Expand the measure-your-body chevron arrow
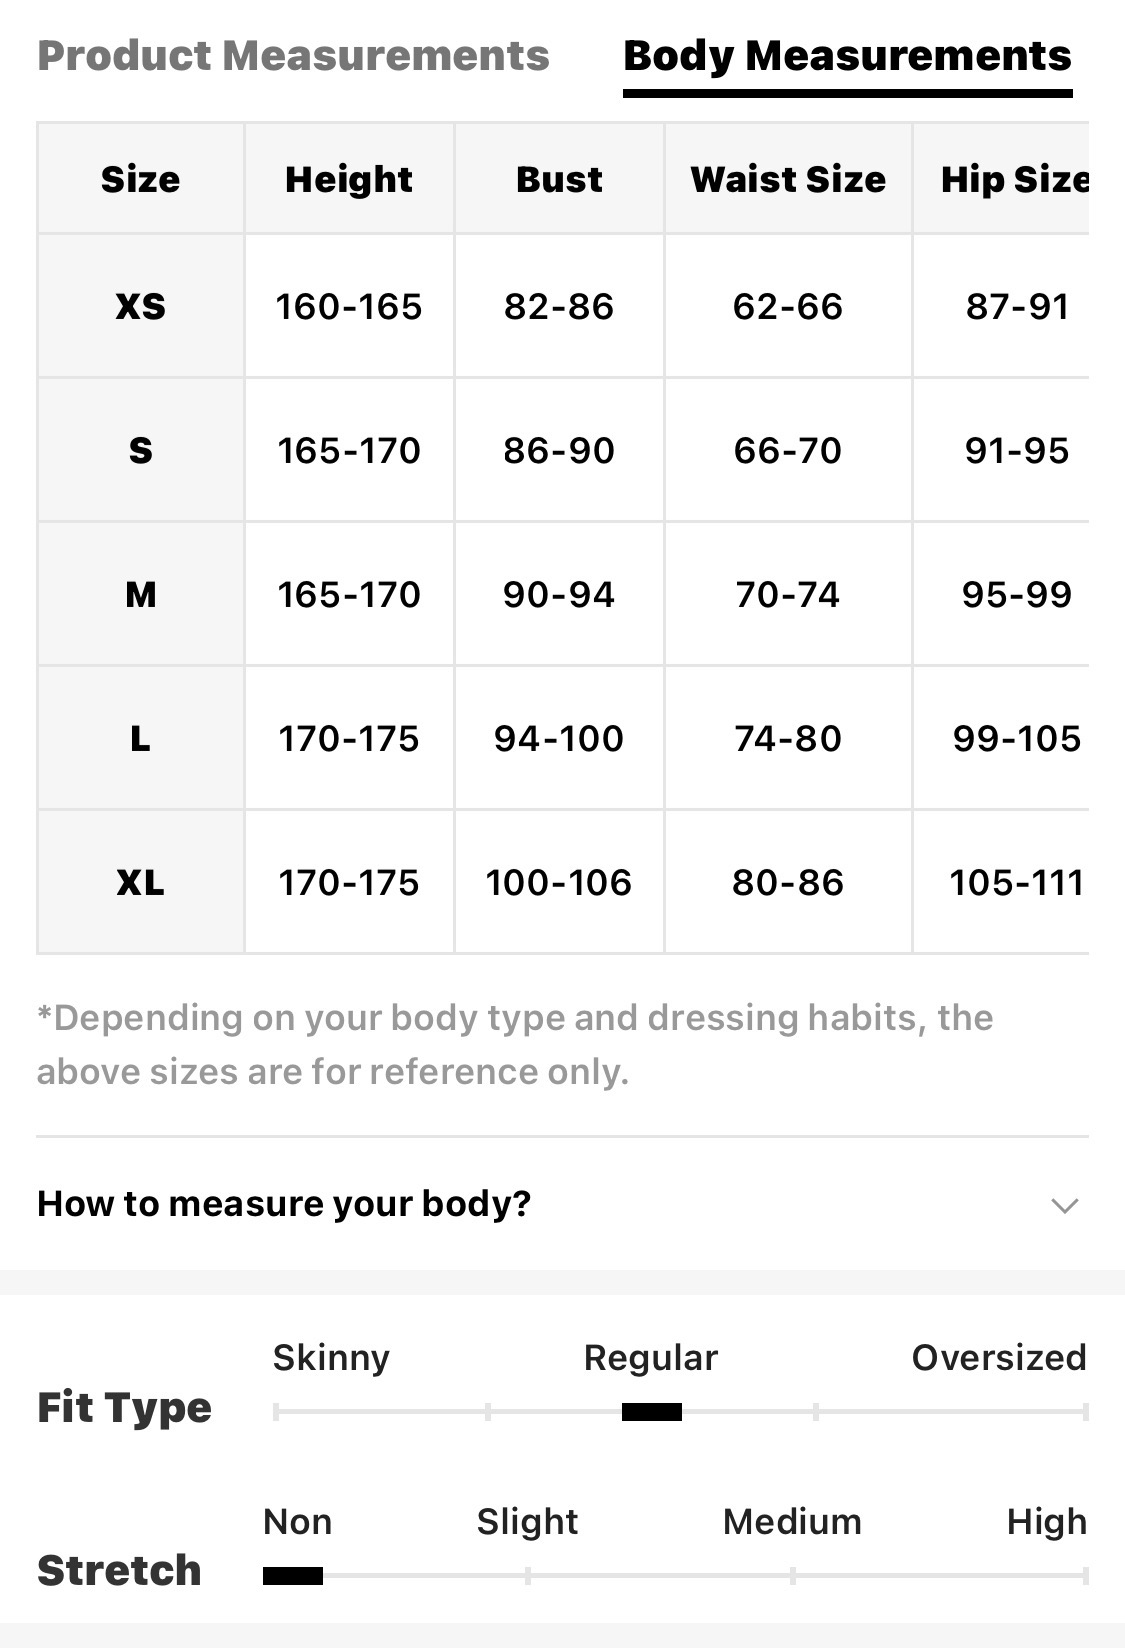 tap(1064, 1205)
